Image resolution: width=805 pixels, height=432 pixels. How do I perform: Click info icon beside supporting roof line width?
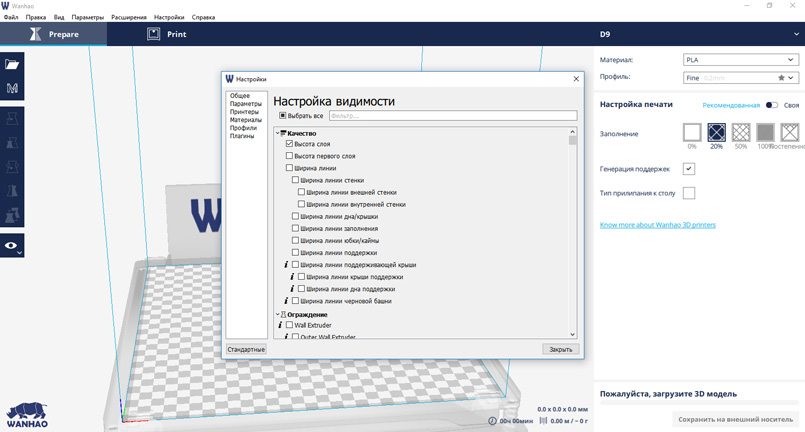click(x=286, y=265)
